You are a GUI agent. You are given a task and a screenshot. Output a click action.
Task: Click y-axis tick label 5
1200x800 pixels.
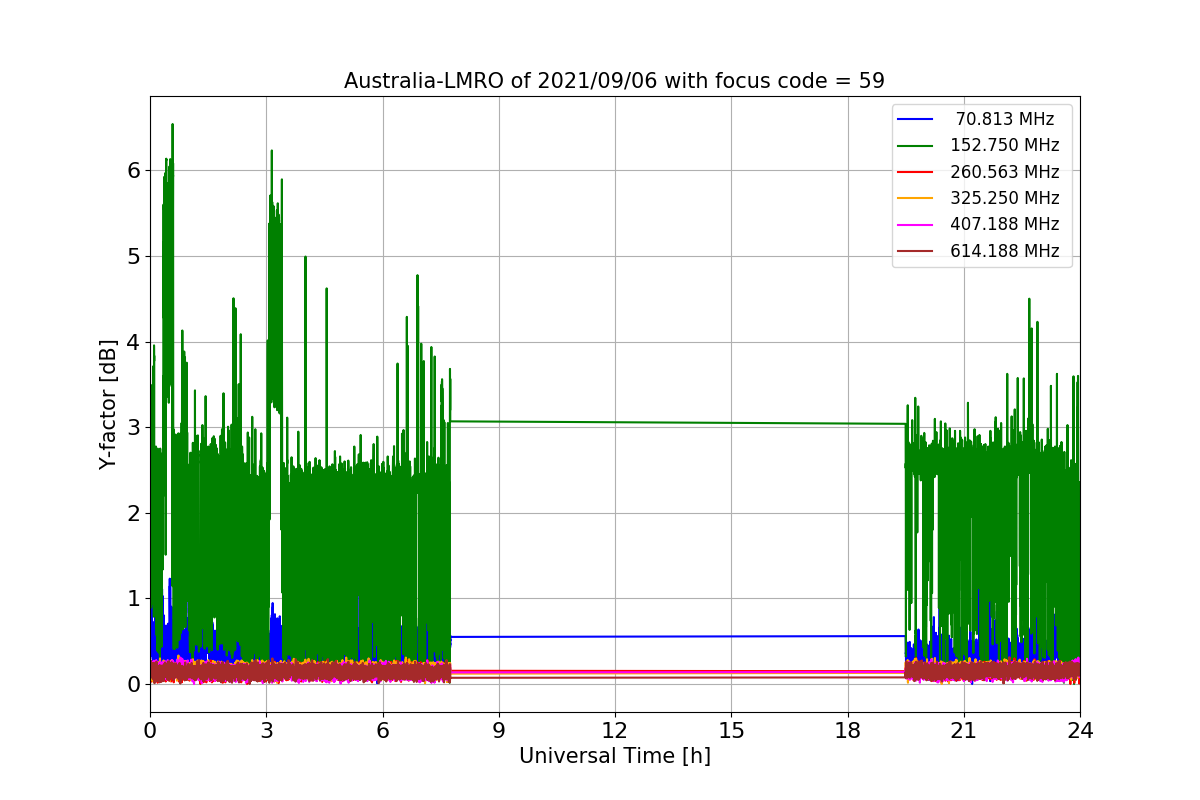[x=133, y=256]
